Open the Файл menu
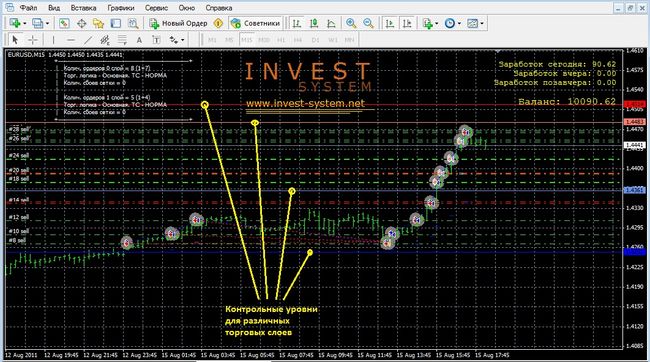650x362 pixels. 28,8
